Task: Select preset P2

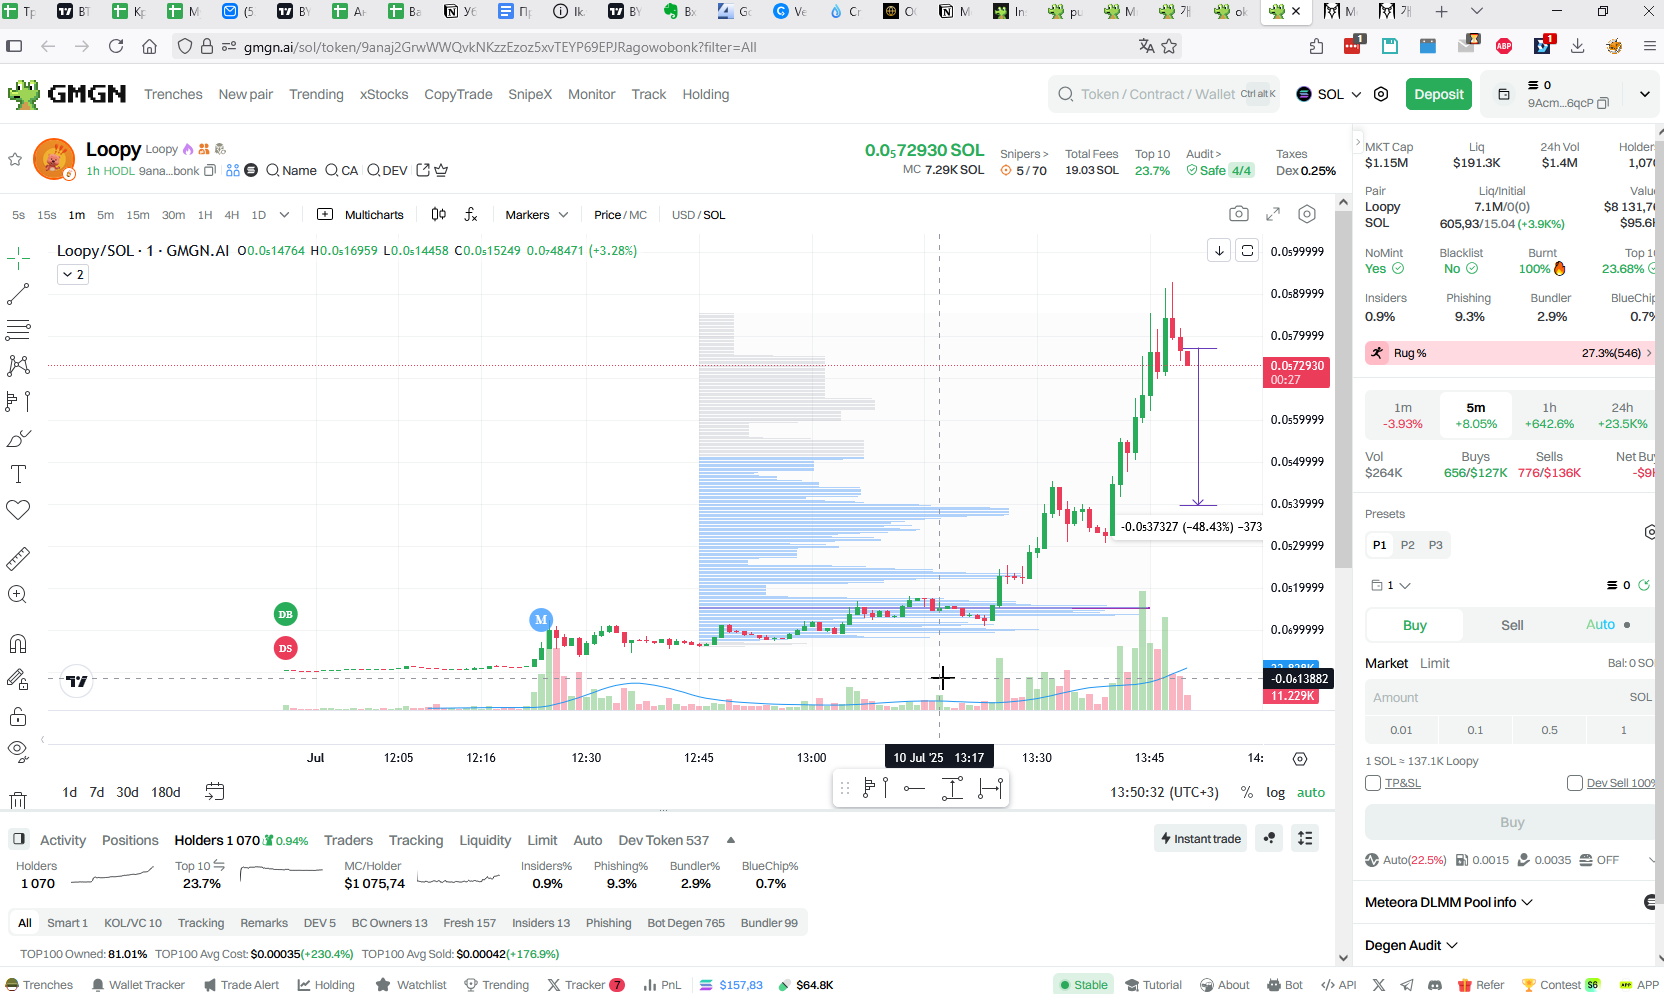Action: coord(1407,545)
